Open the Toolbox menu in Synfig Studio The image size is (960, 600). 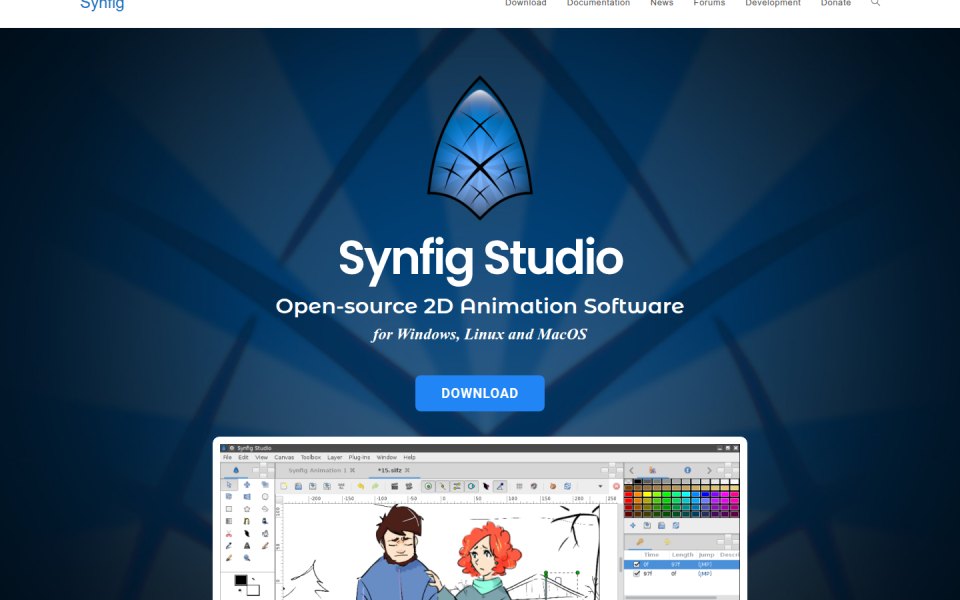click(x=310, y=457)
